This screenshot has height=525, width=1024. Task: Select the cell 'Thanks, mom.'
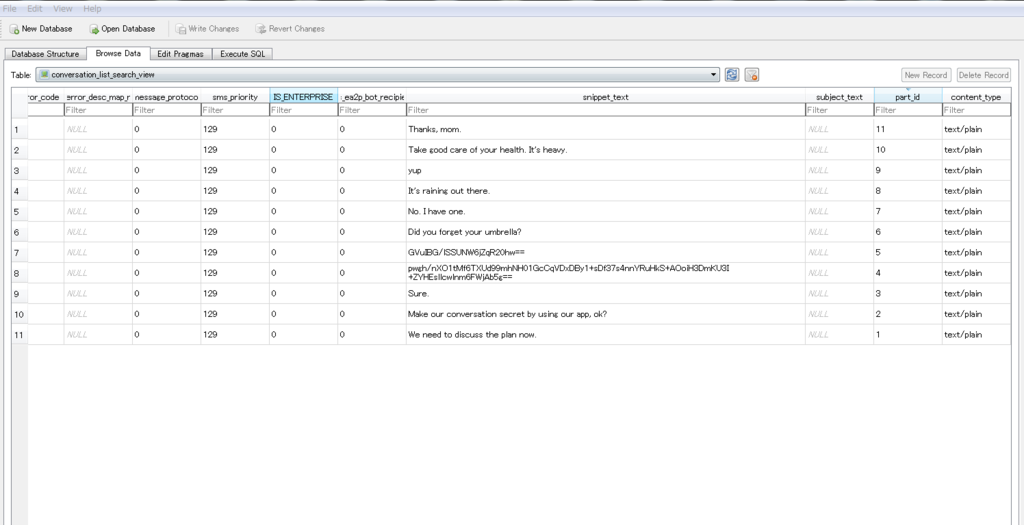(605, 129)
